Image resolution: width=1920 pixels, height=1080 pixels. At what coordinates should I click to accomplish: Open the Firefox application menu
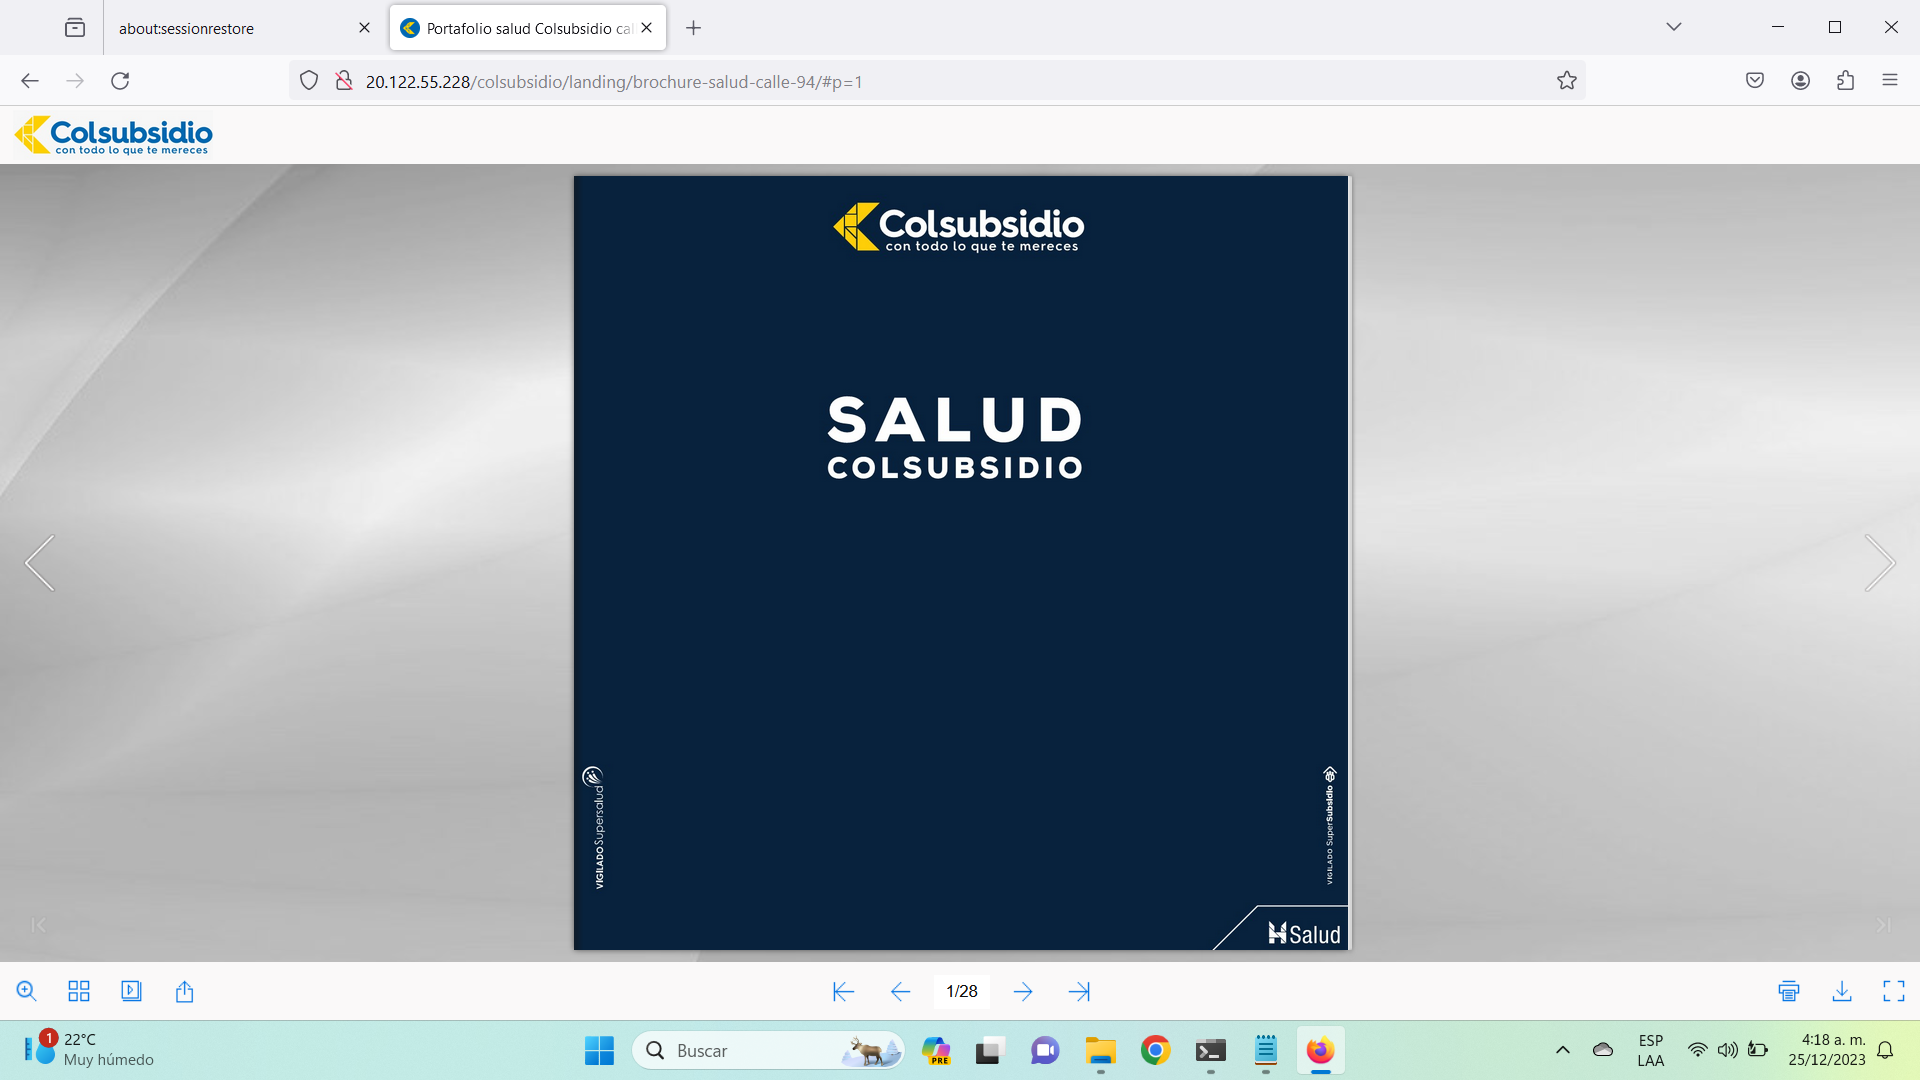coord(1890,81)
